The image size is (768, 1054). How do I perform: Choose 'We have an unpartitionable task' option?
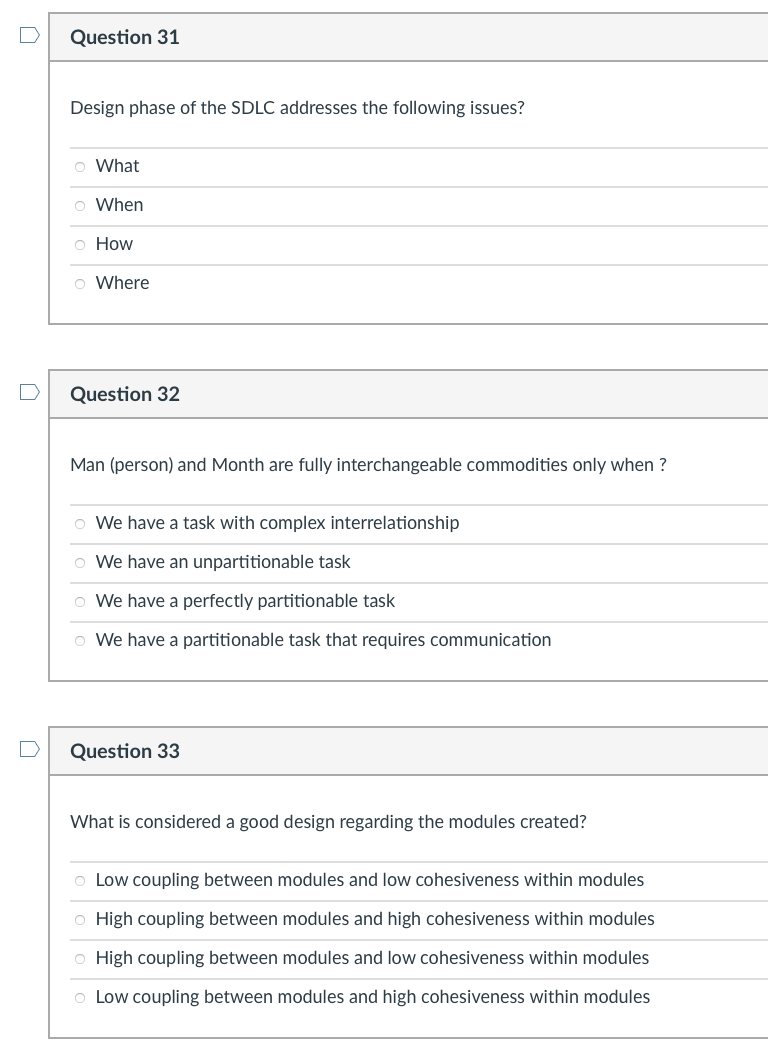point(79,562)
